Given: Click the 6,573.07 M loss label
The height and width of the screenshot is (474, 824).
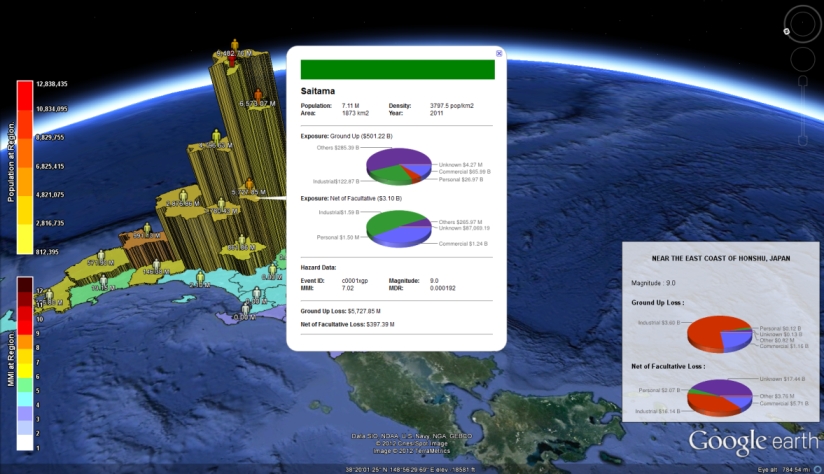Looking at the screenshot, I should tap(258, 104).
